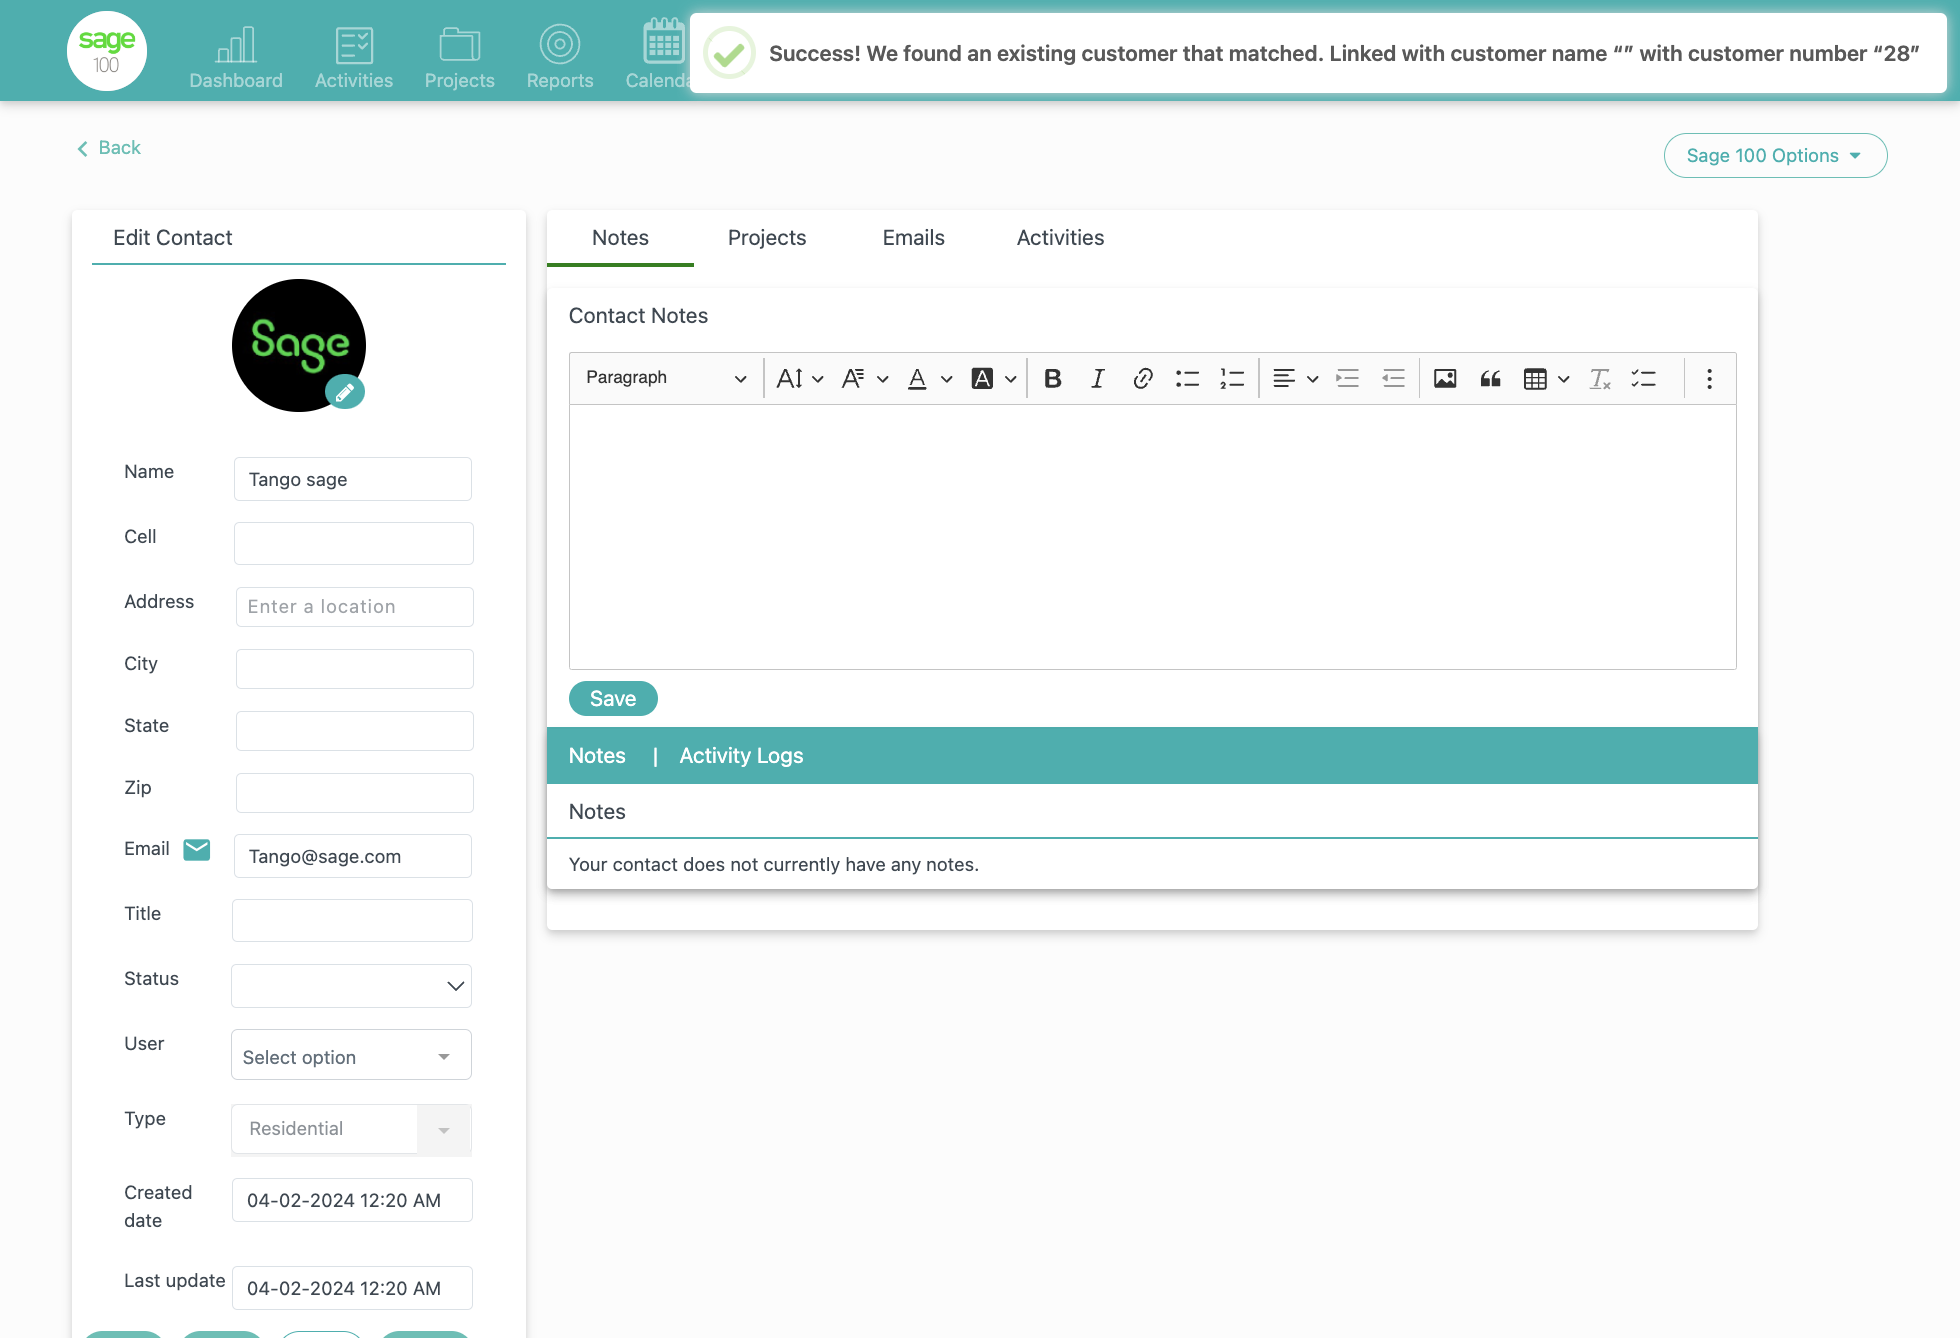This screenshot has width=1960, height=1338.
Task: Open the Sage 100 Options menu
Action: pyautogui.click(x=1775, y=155)
